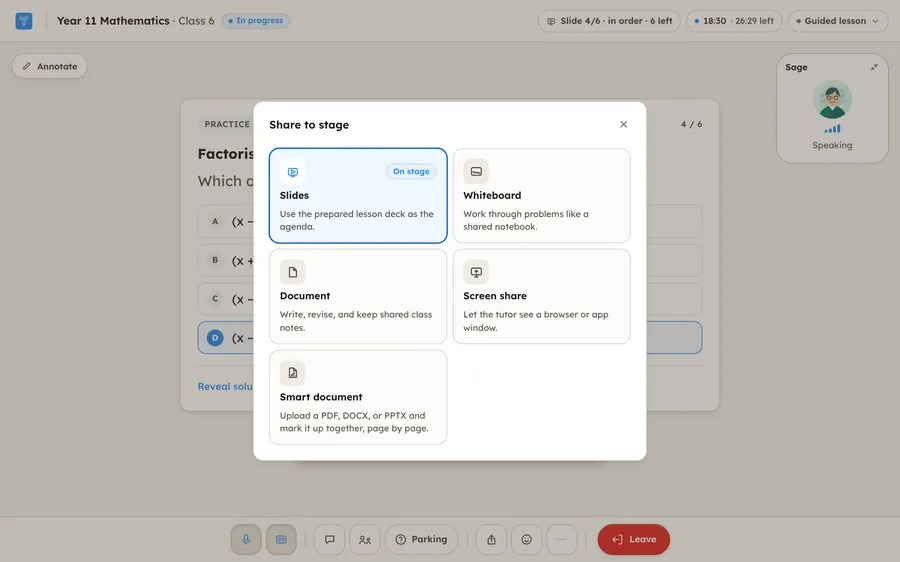Screen dimensions: 900x562
Task: Collapse the Sage tutor panel
Action: (x=874, y=67)
